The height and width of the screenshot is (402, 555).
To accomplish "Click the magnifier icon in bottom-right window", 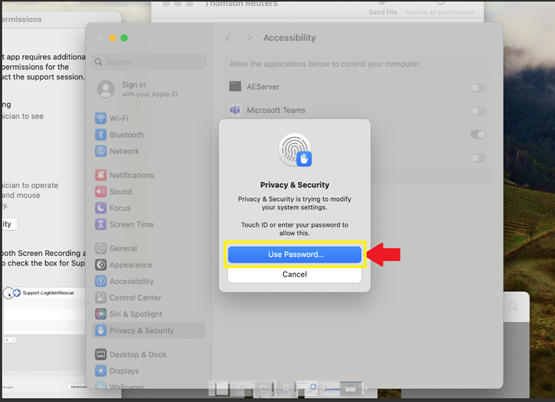I will [513, 306].
